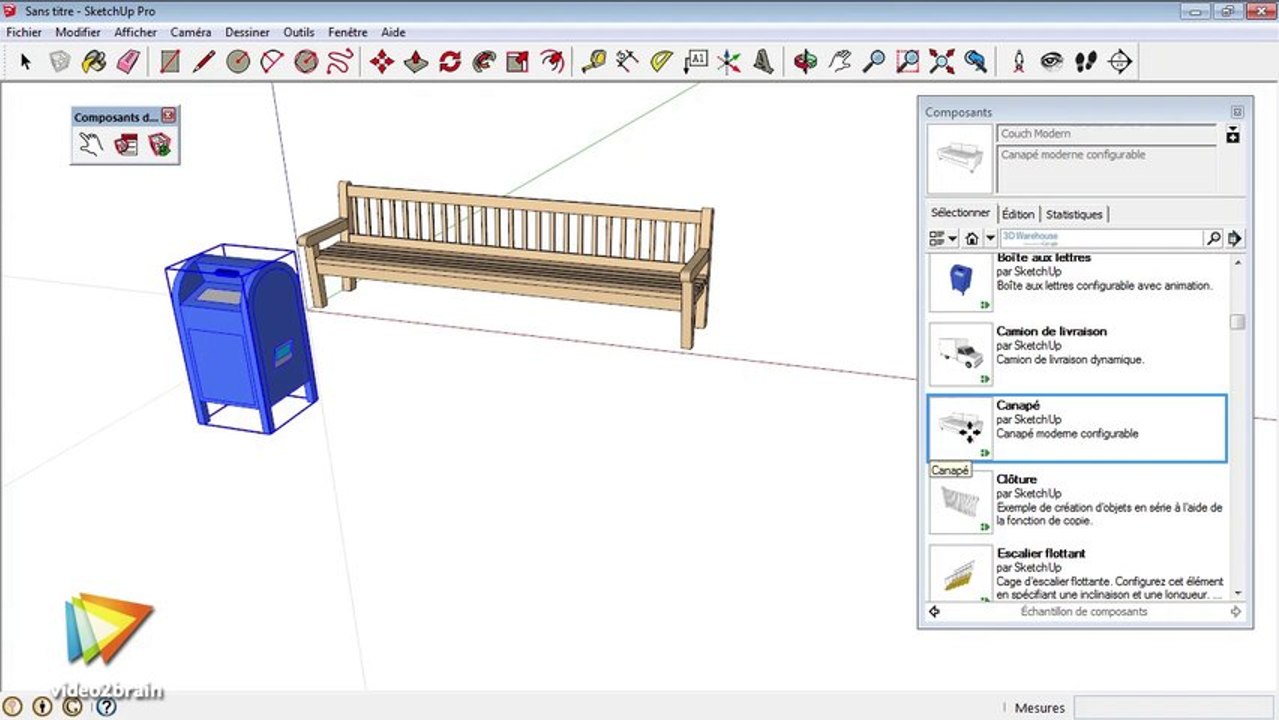Click the home In Model button
Screen dimensions: 1279x720
(972, 238)
